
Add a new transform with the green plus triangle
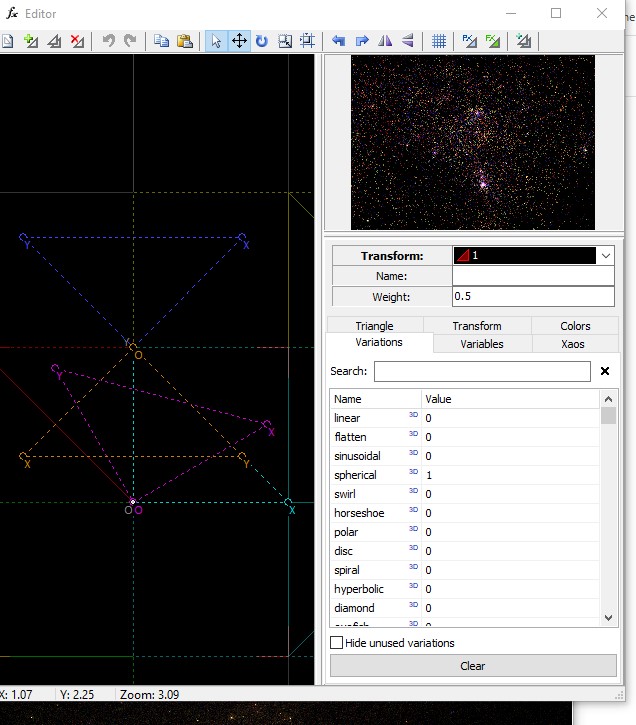[x=31, y=41]
